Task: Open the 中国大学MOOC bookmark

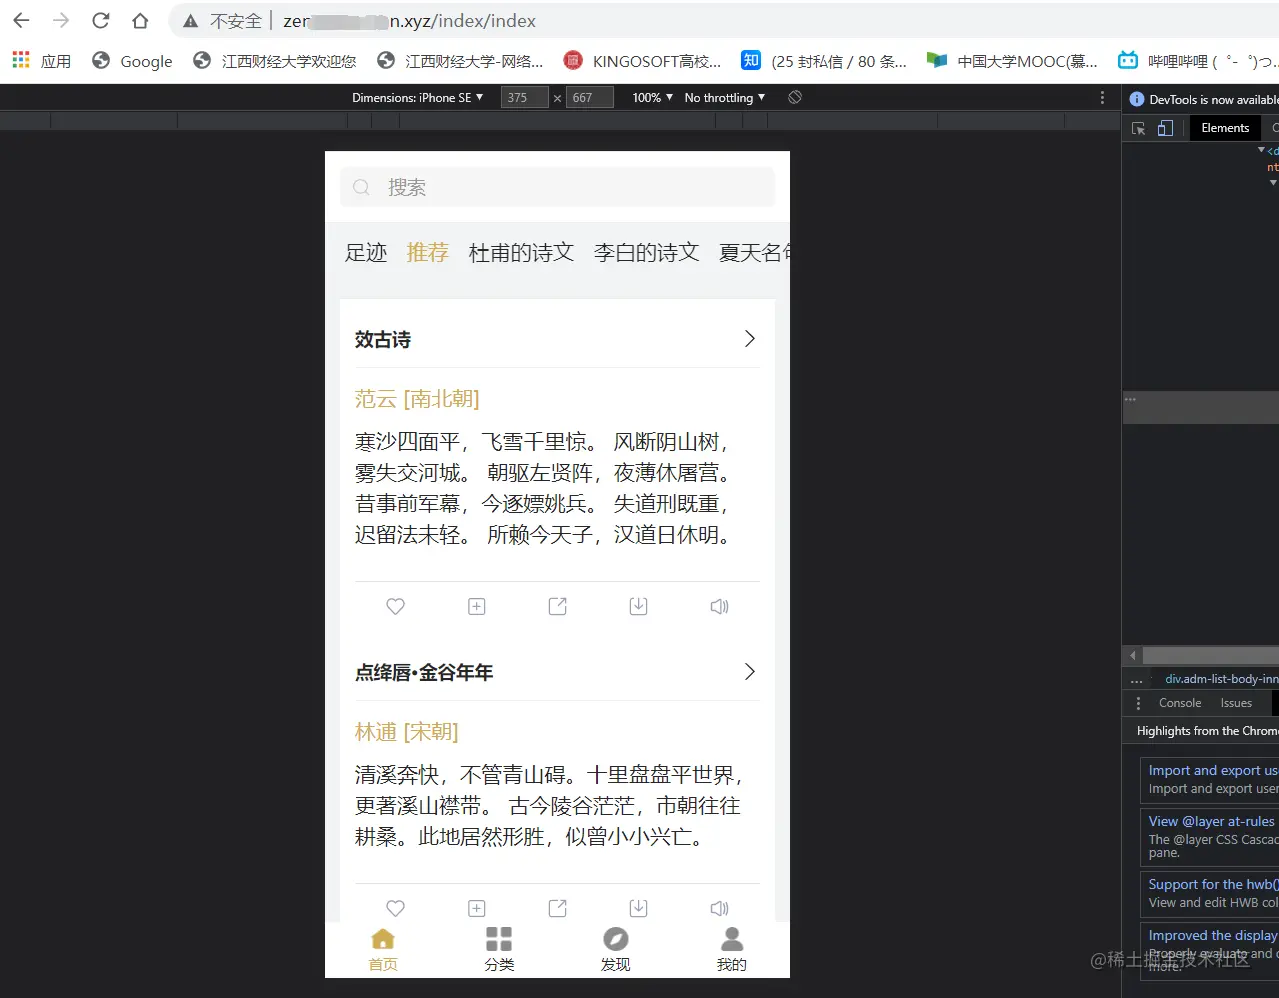Action: (1012, 61)
